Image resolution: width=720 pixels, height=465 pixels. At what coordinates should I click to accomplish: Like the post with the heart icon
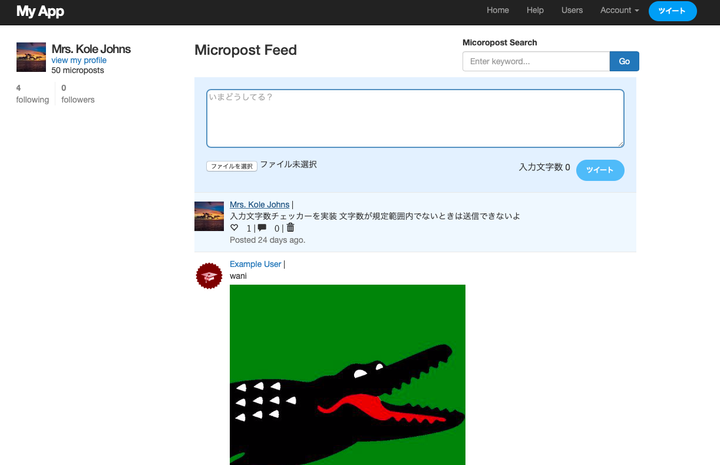pos(234,228)
